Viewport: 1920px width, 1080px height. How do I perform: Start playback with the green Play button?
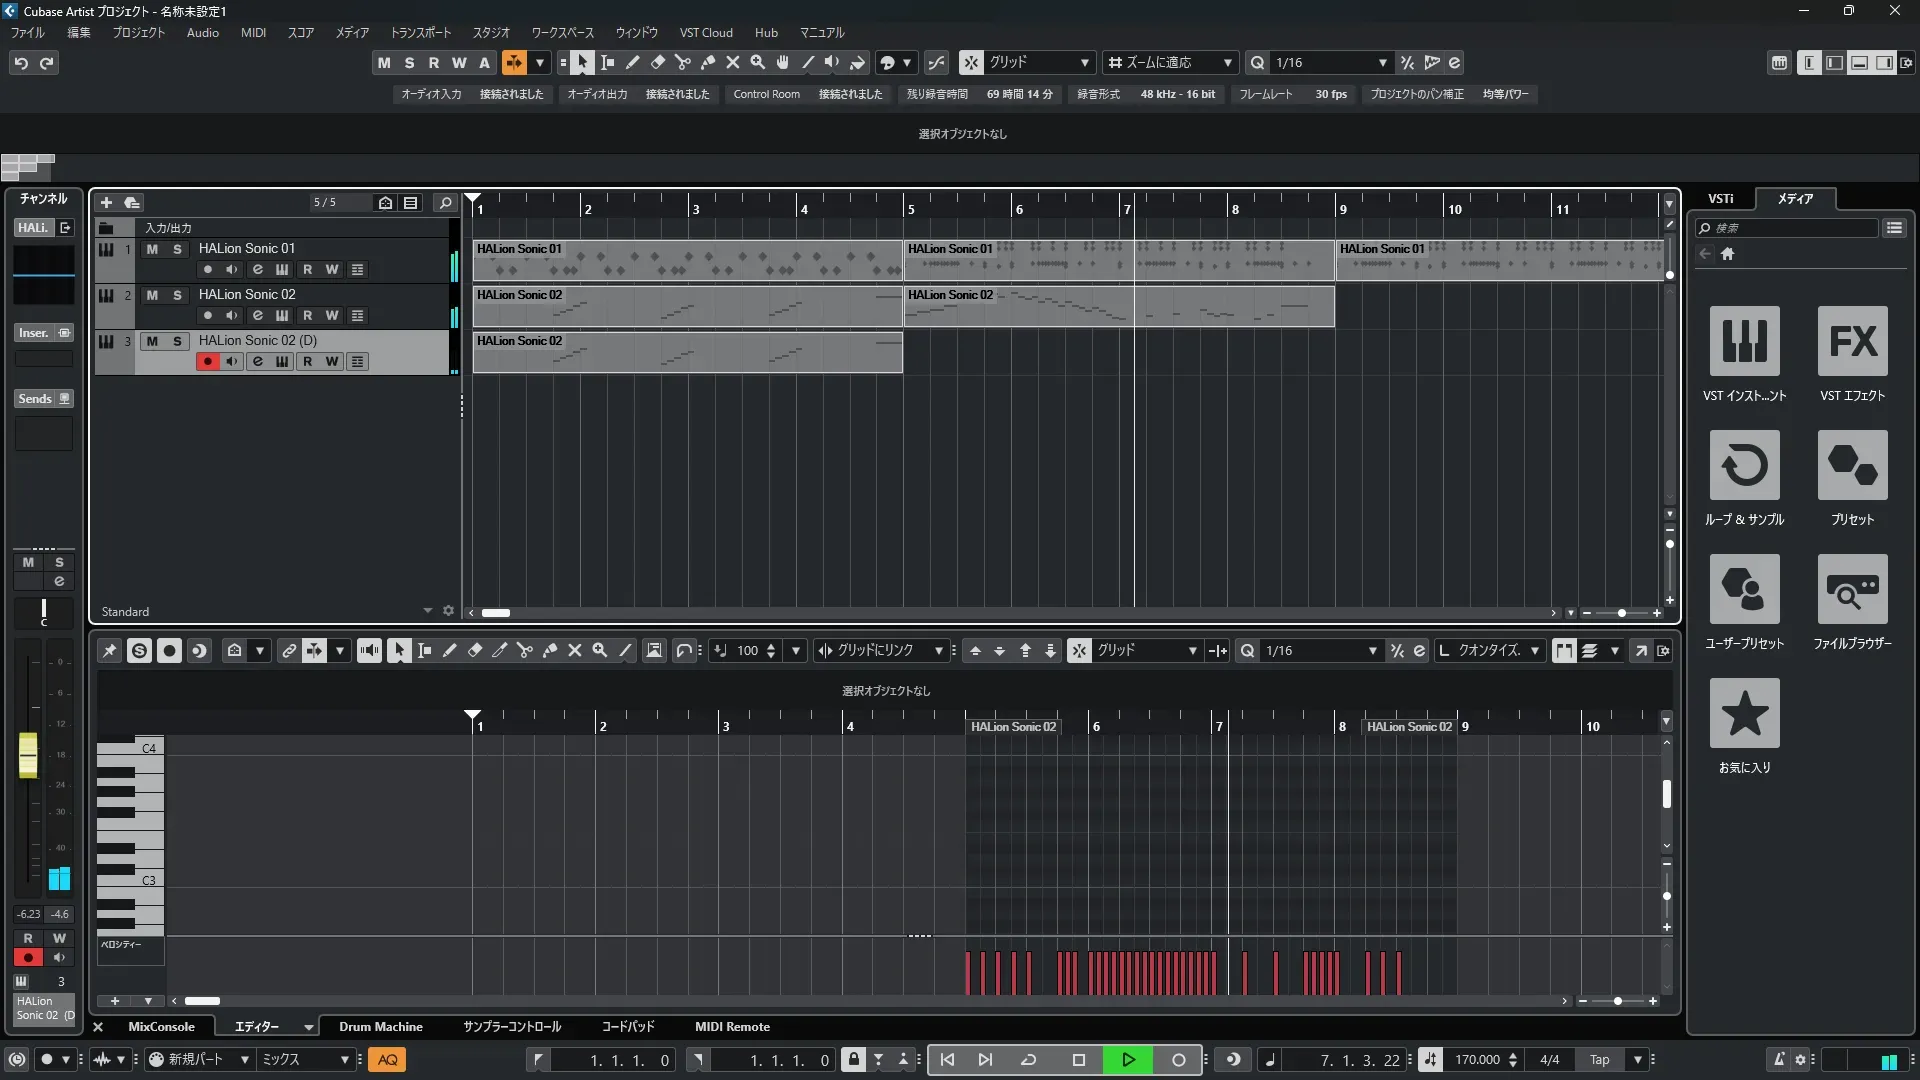click(1128, 1060)
